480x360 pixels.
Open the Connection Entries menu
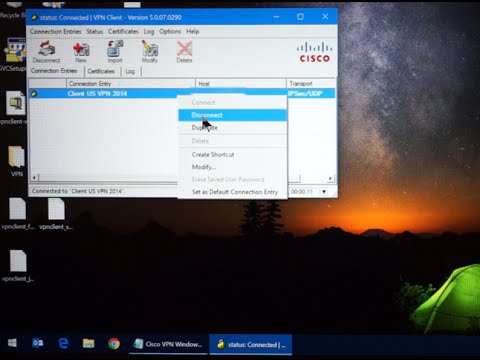click(x=56, y=31)
